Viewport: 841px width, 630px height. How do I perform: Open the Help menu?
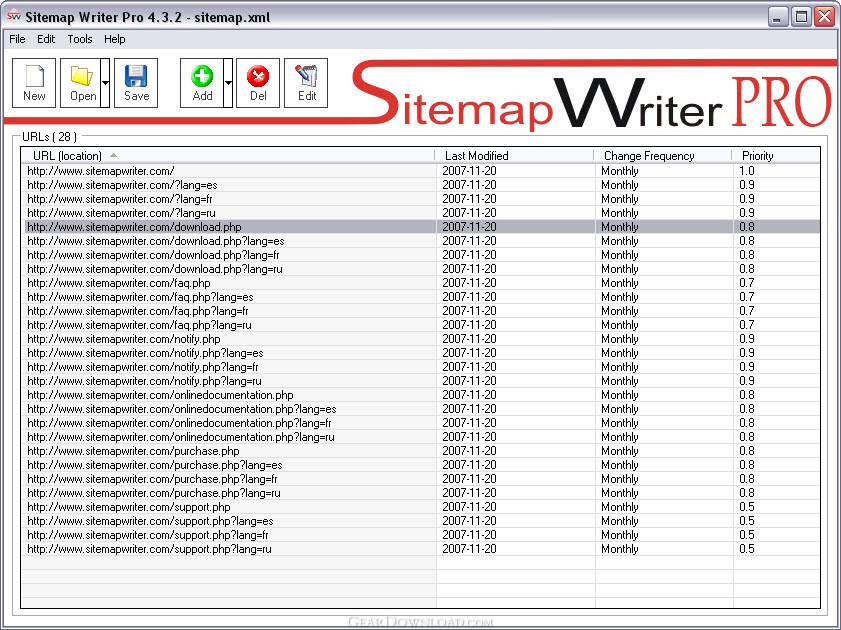[x=114, y=39]
